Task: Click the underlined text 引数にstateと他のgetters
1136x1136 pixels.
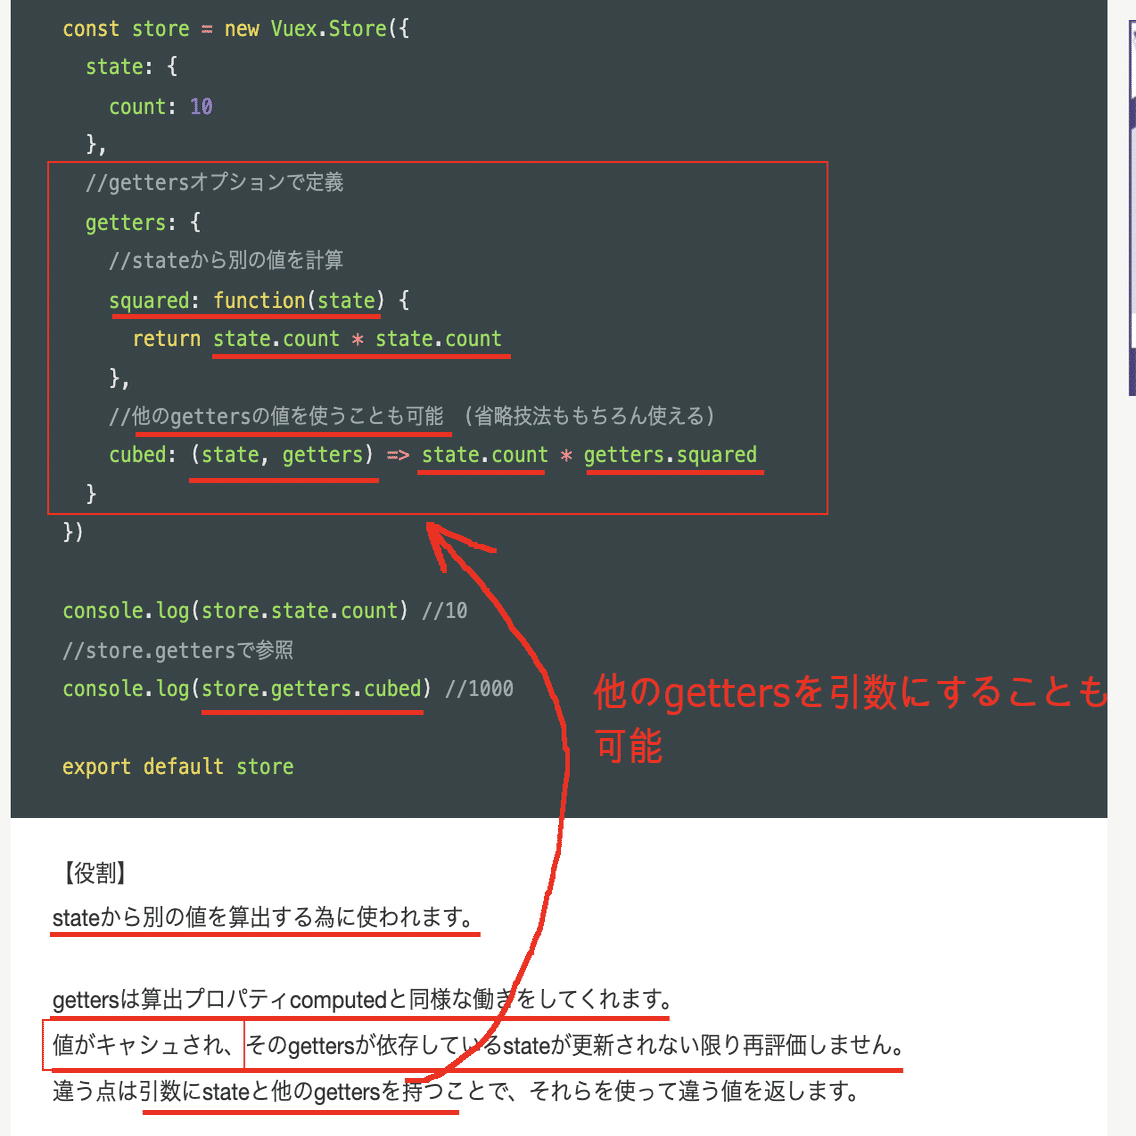Action: (300, 1092)
